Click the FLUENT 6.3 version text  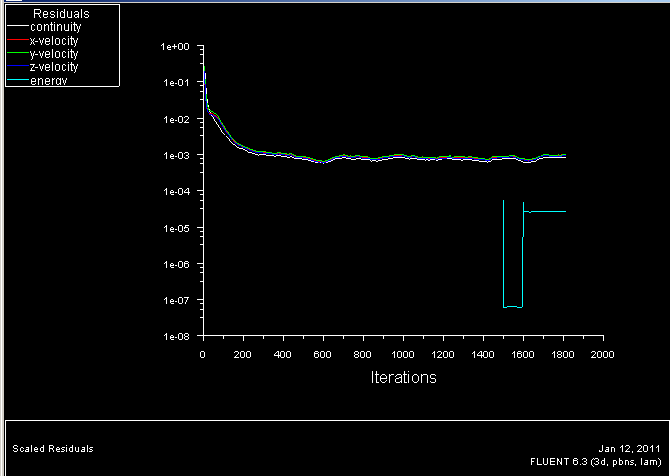(596, 461)
